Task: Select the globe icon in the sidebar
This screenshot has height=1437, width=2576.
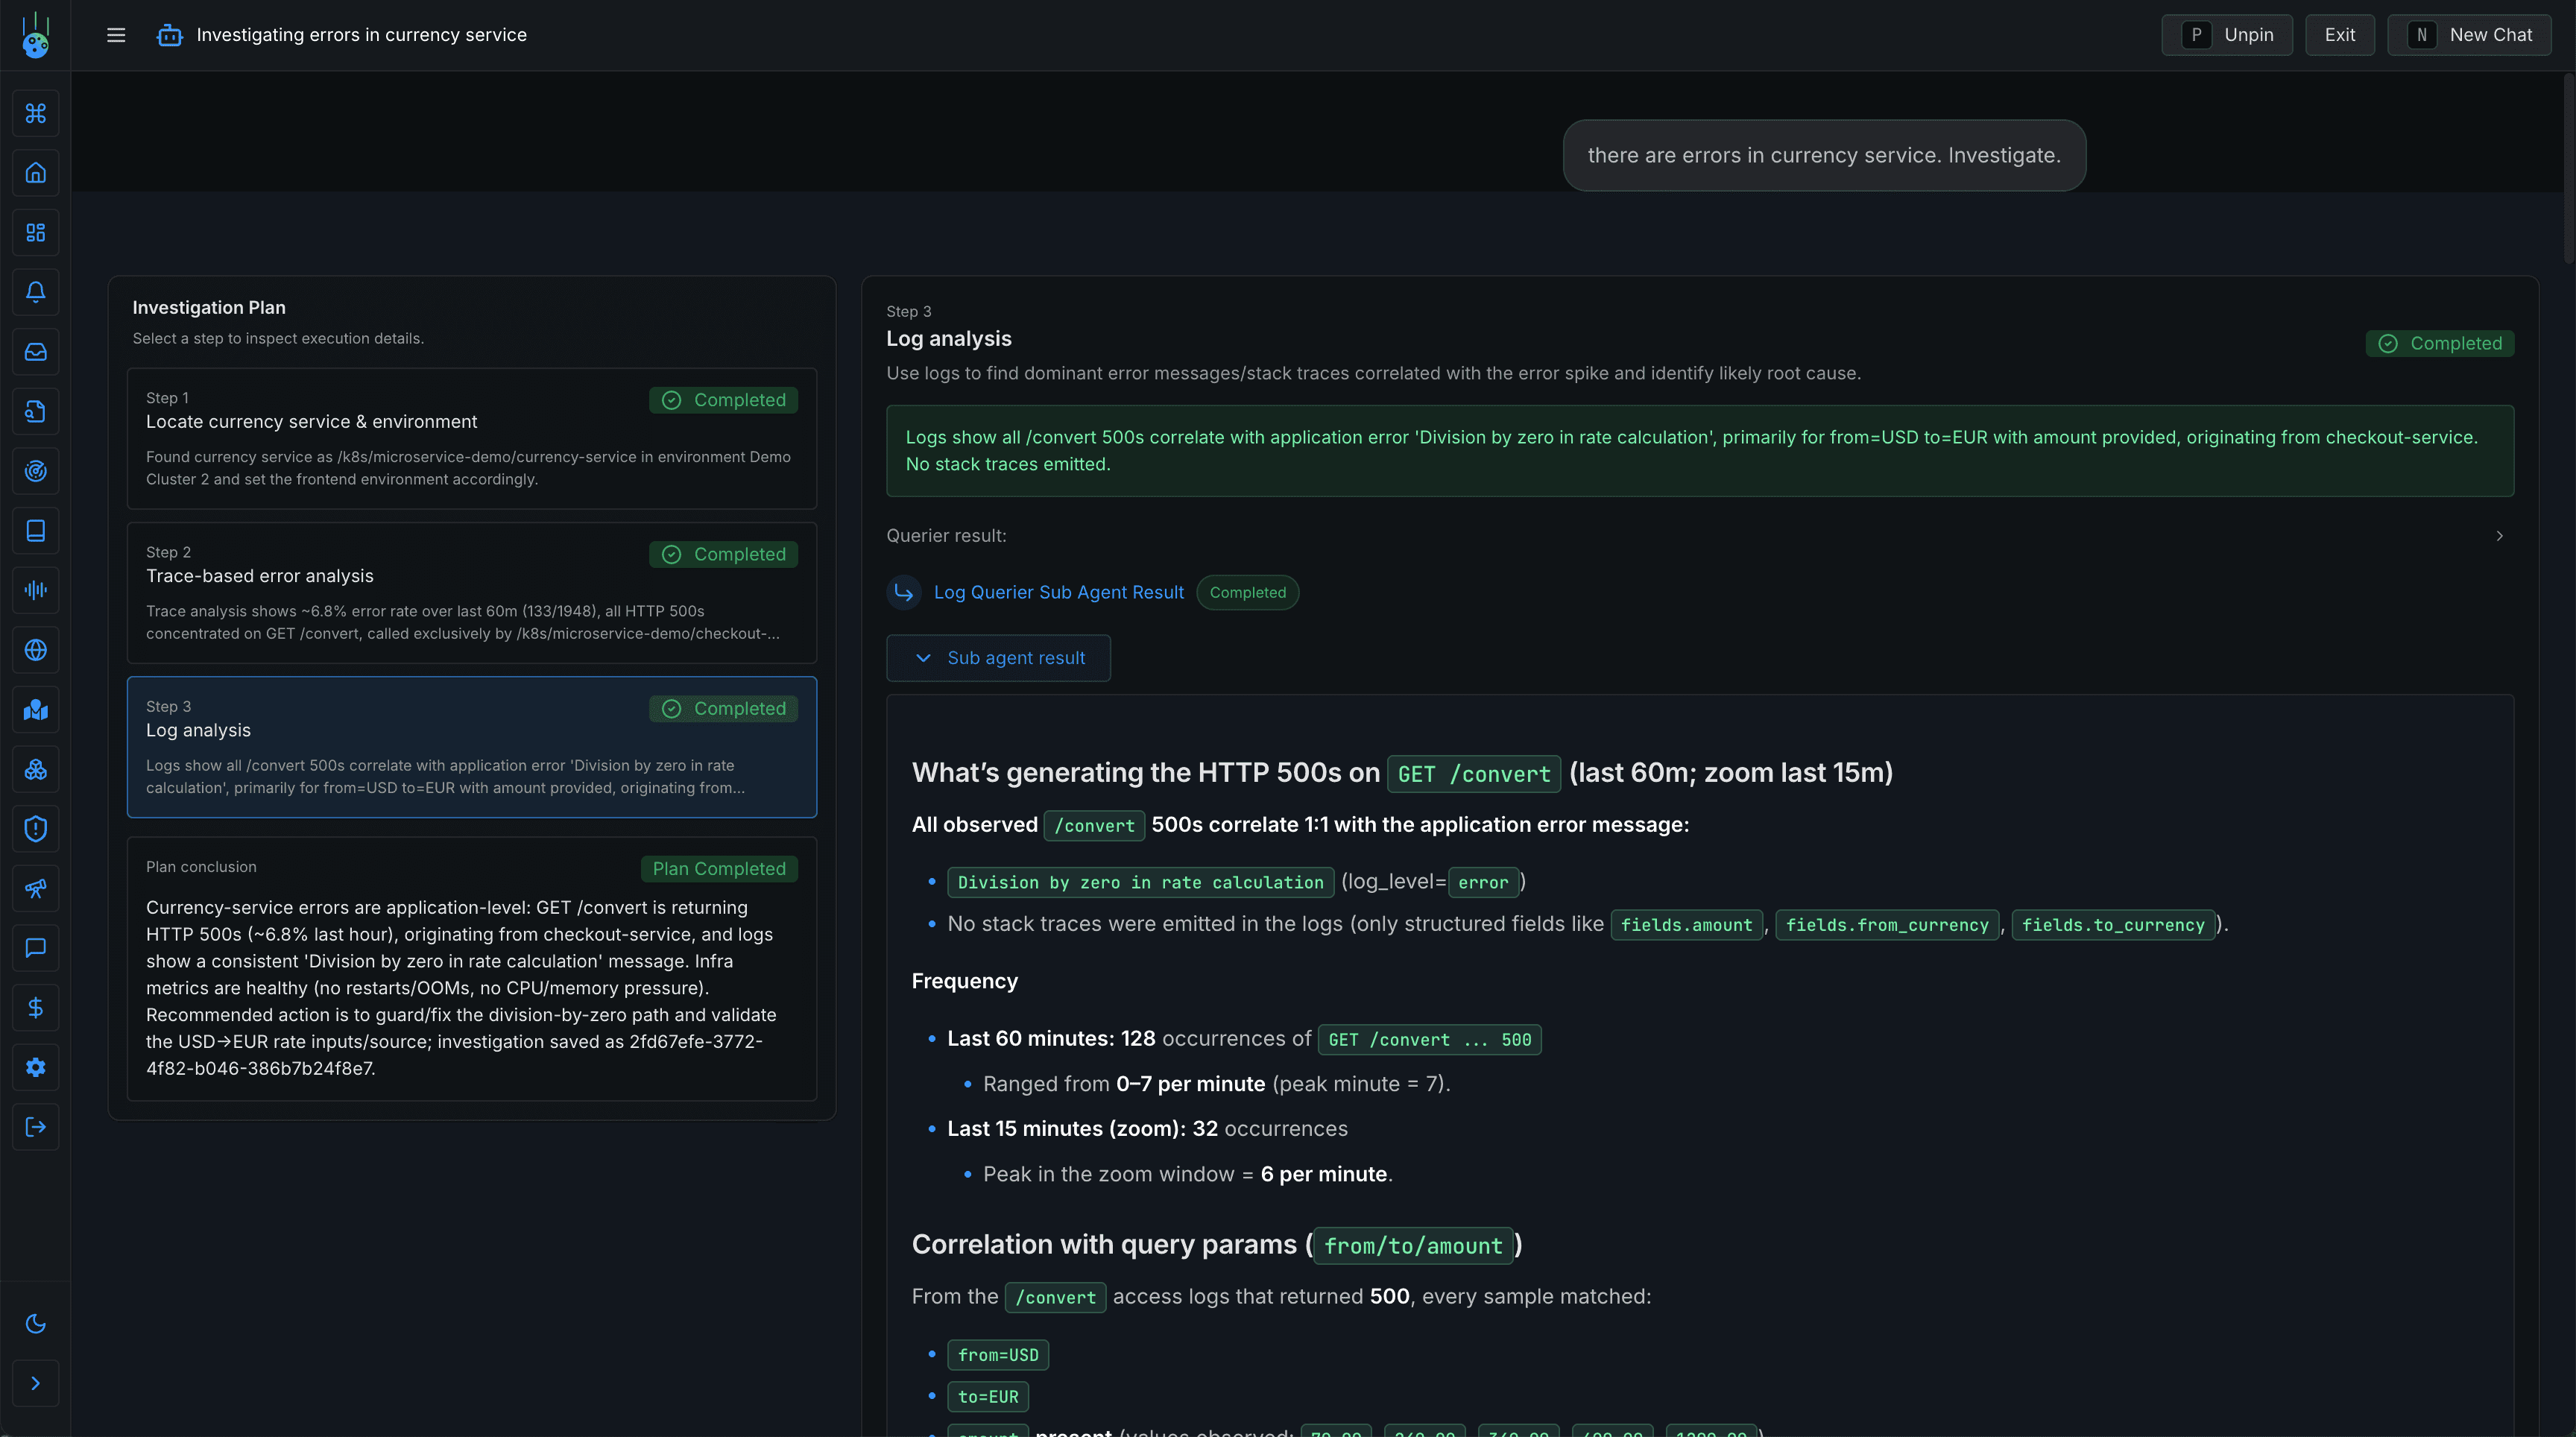Action: [36, 649]
